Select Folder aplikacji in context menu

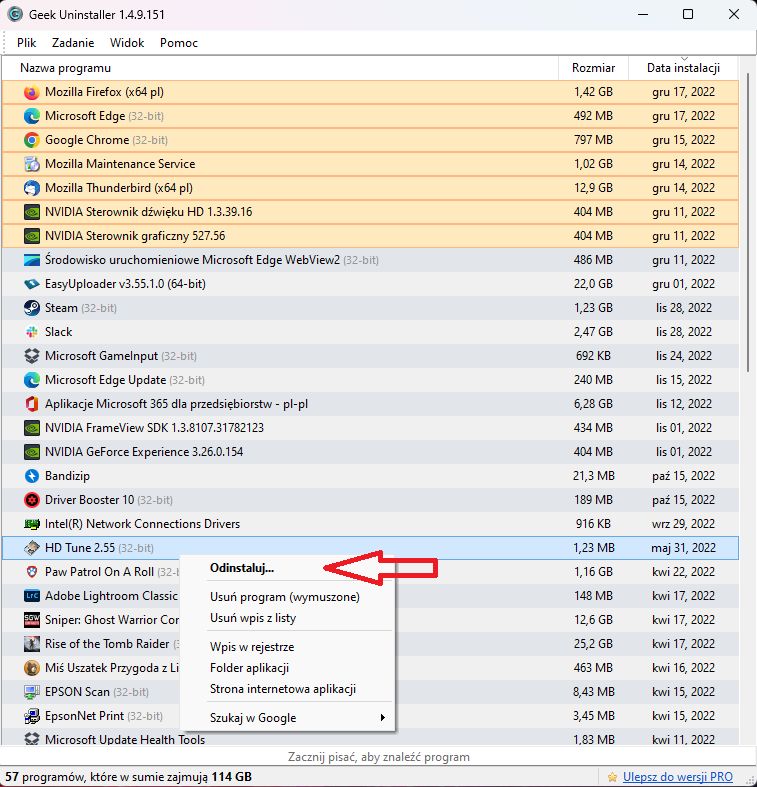[249, 668]
